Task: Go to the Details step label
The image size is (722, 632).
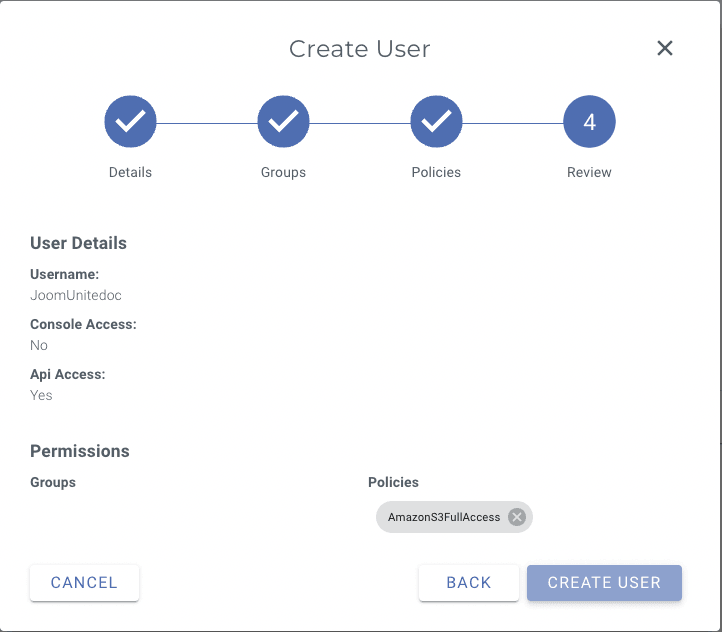Action: tap(130, 172)
